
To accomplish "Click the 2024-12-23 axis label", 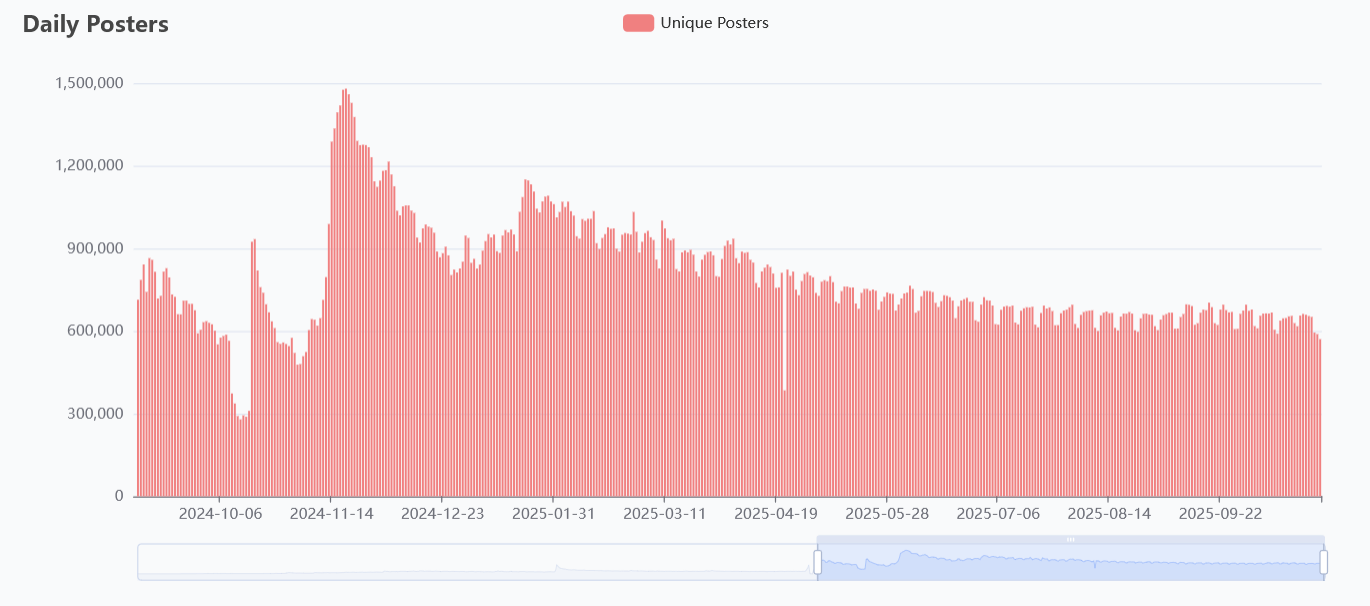I will click(442, 514).
